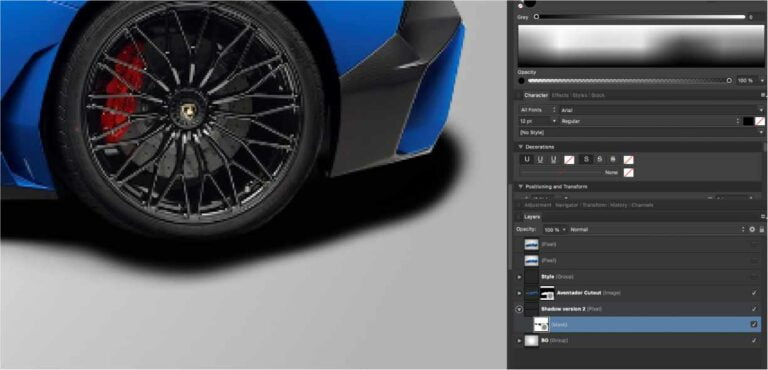Click the colour Opacity slider track
This screenshot has width=768, height=370.
[630, 80]
